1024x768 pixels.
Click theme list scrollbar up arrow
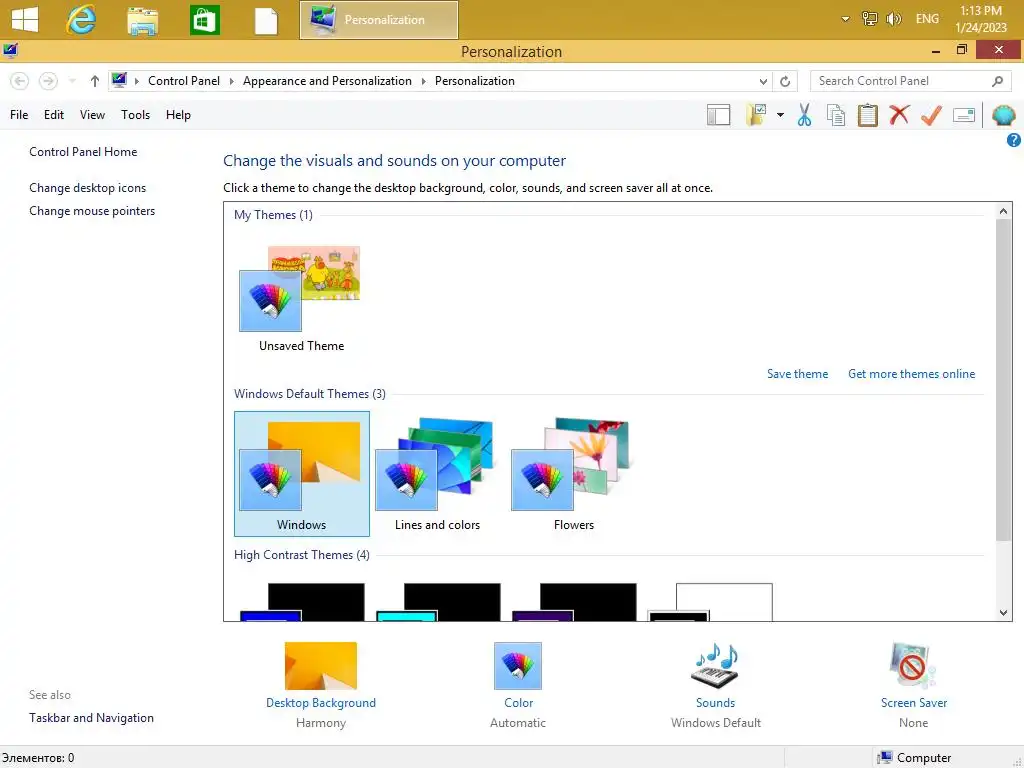point(1003,211)
